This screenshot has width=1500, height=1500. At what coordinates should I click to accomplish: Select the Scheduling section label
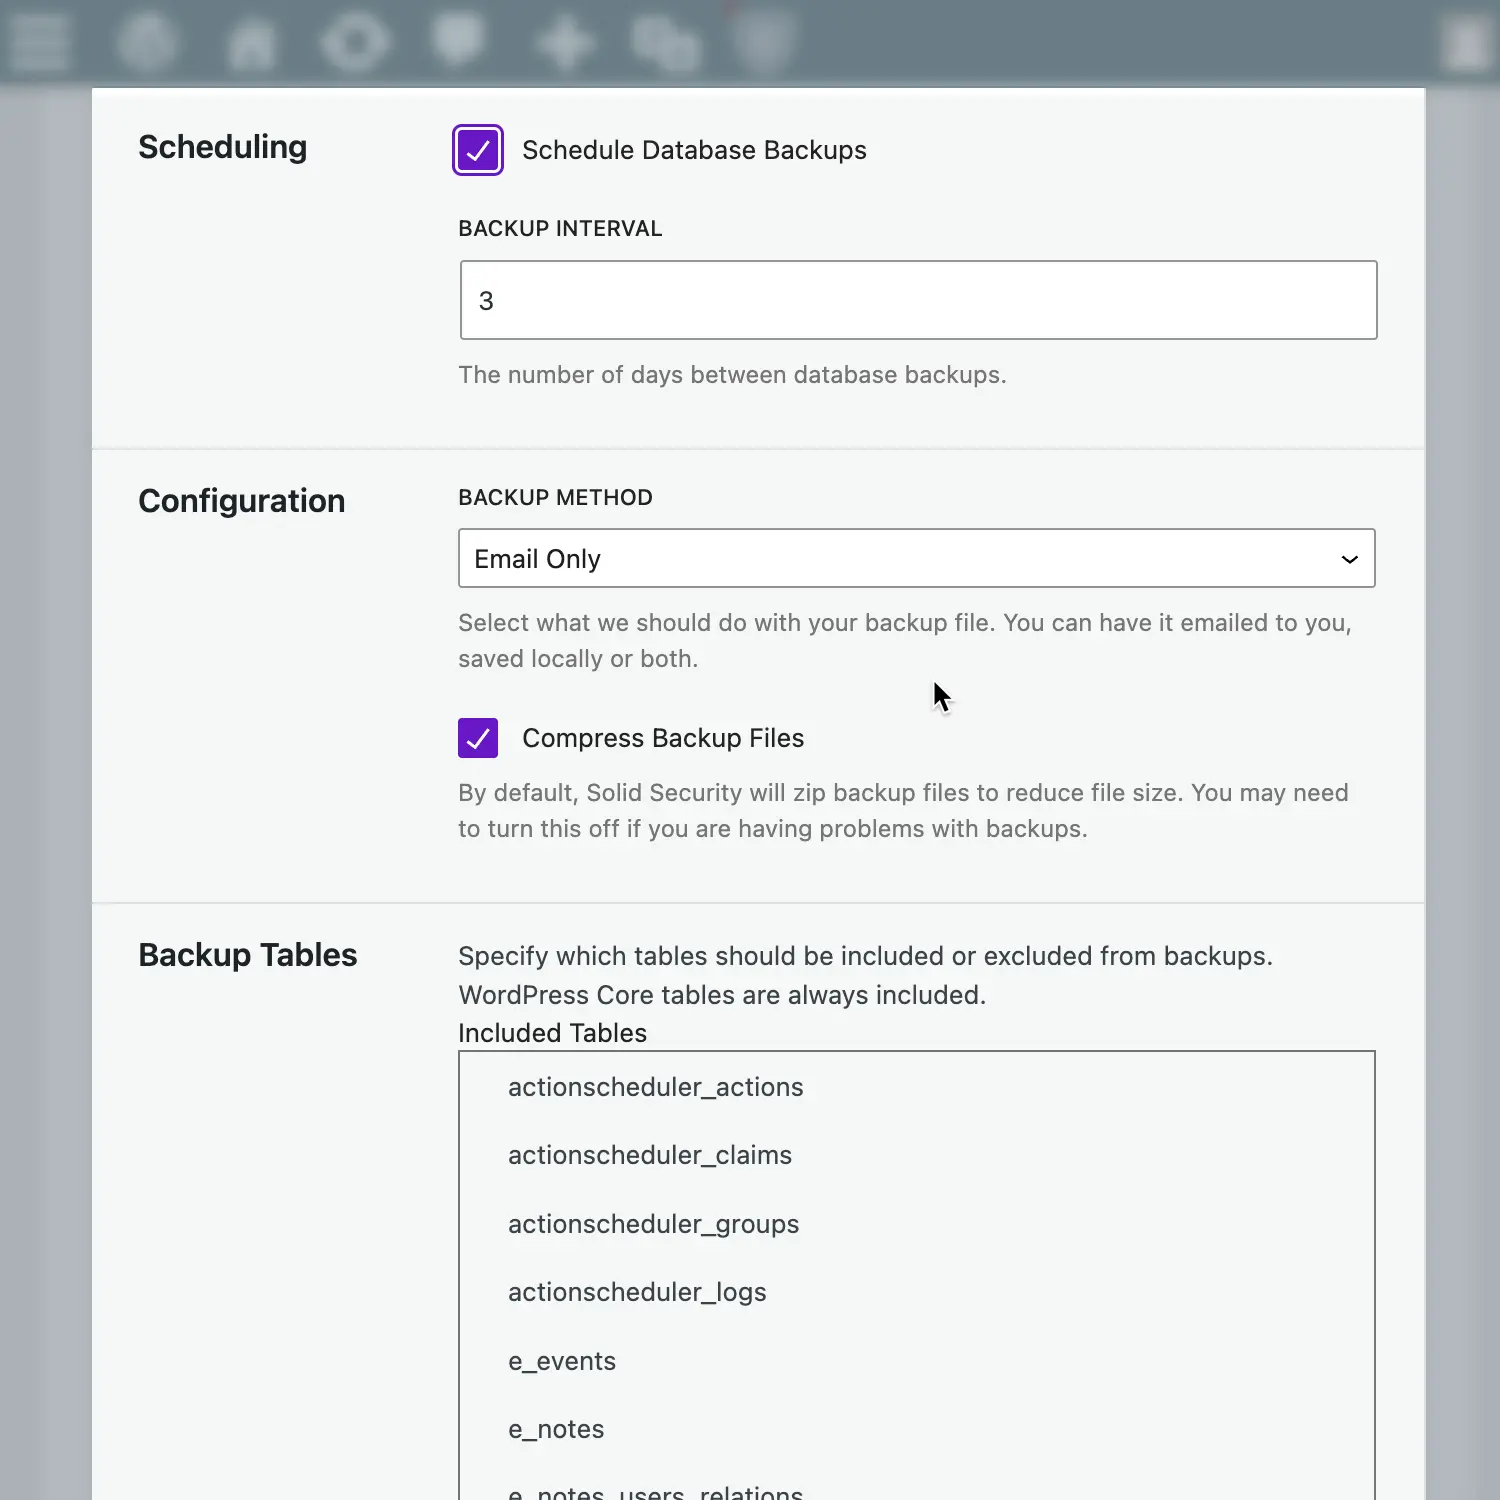(222, 147)
